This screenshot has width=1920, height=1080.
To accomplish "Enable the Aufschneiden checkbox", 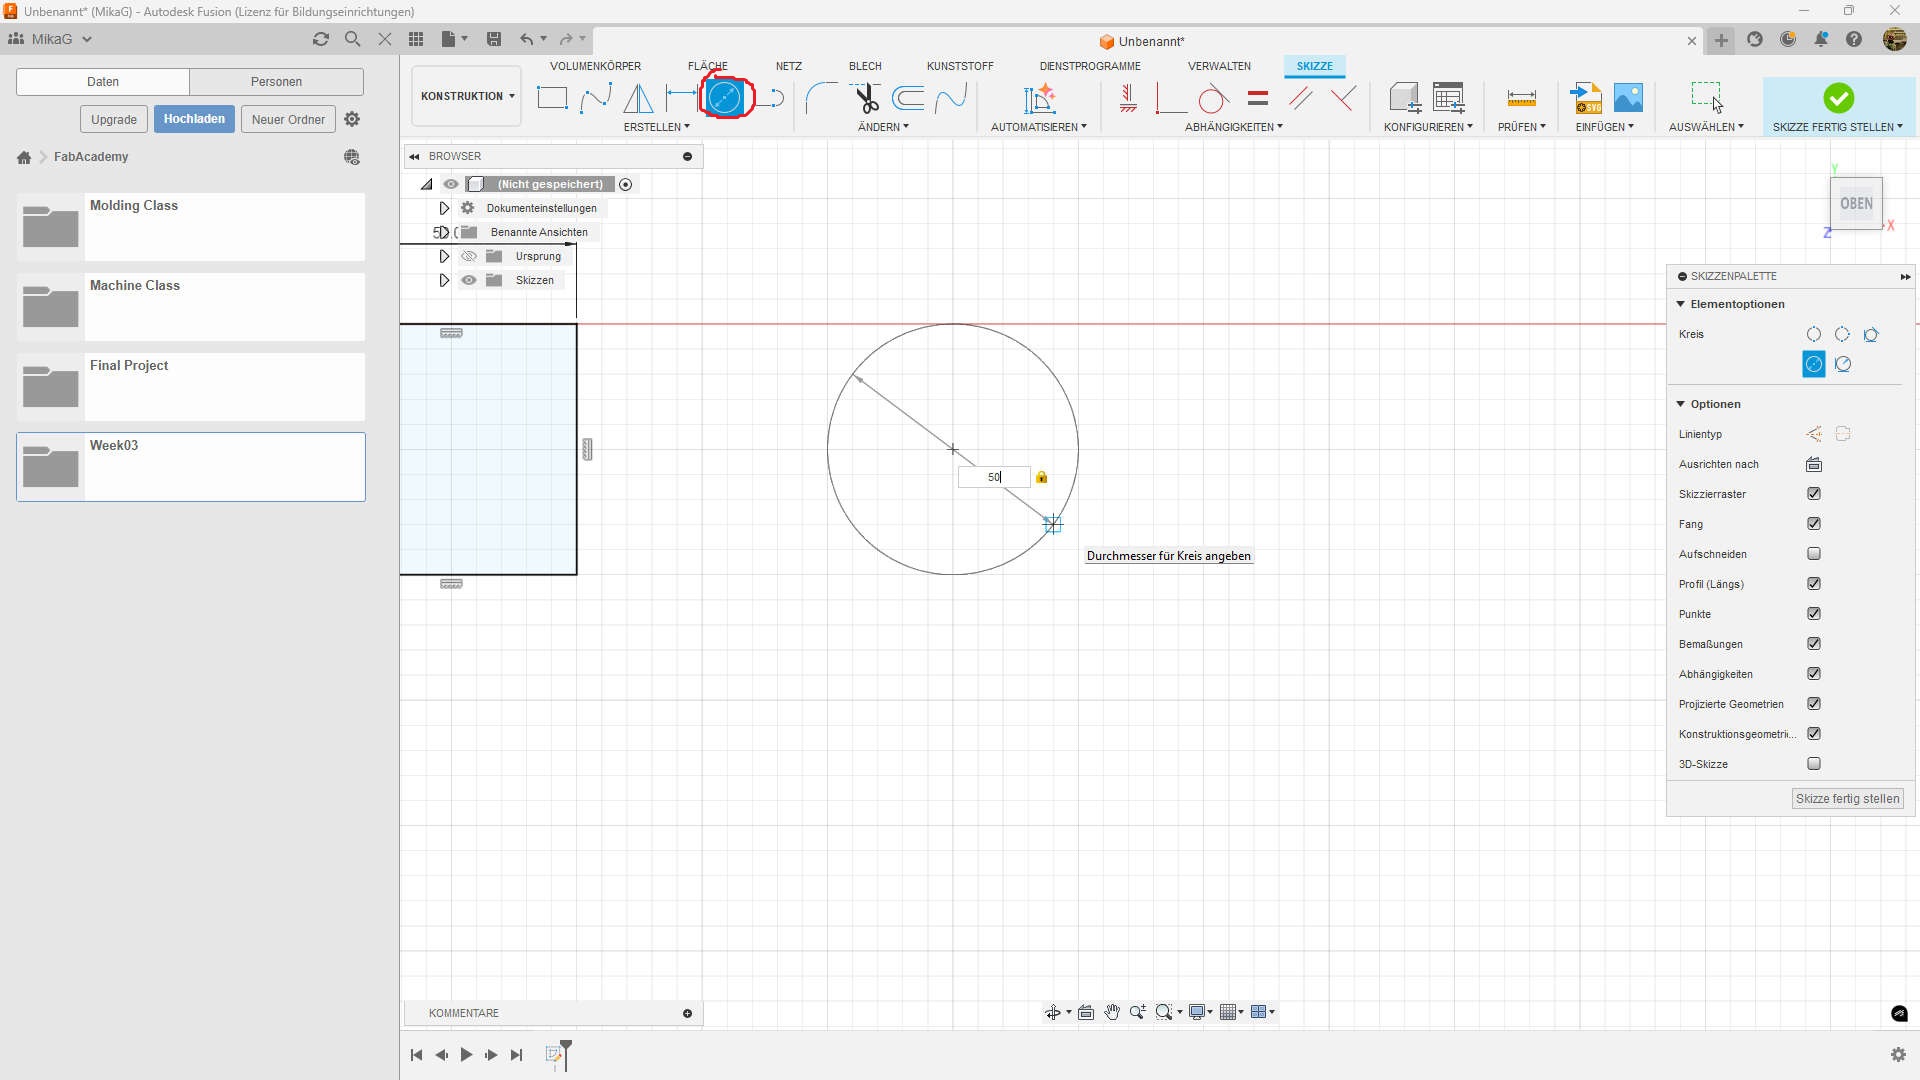I will [1814, 554].
